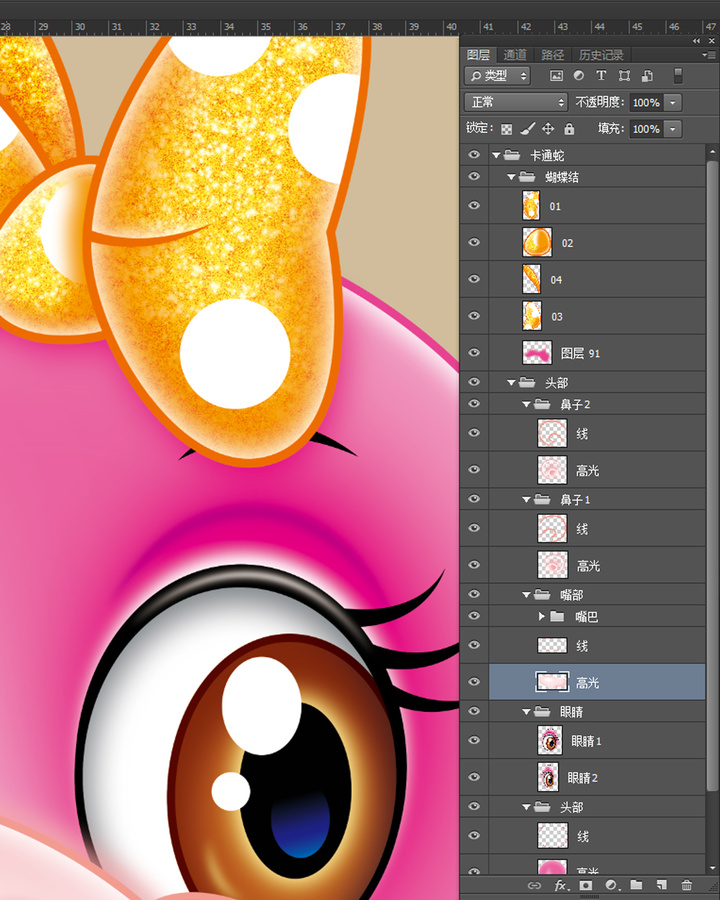Screen dimensions: 720x900
Task: Collapse the 蝴蝶结 group
Action: coord(511,177)
